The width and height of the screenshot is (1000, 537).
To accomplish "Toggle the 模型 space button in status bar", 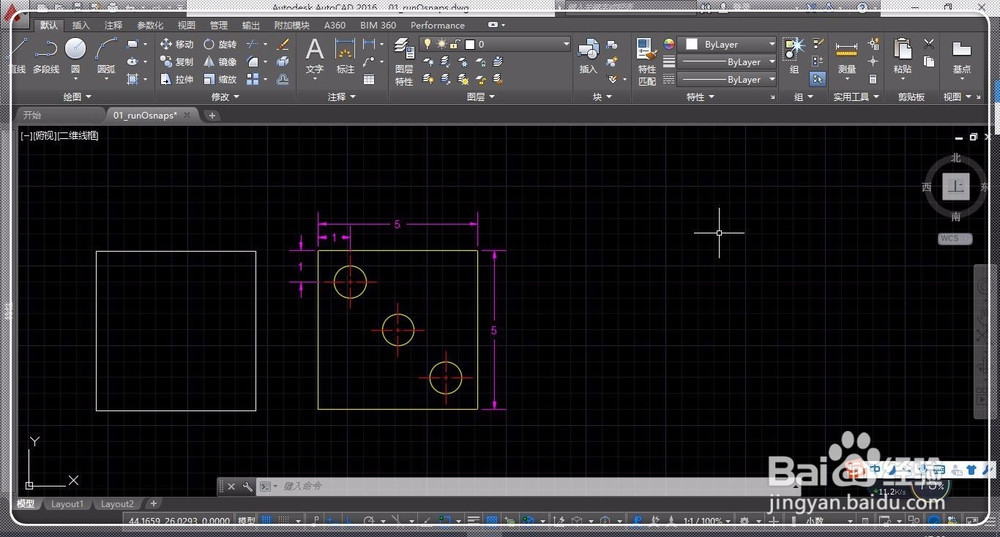I will [246, 520].
